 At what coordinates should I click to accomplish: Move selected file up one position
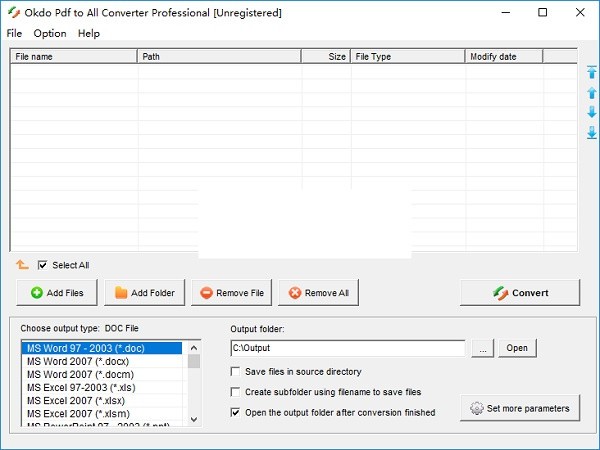(x=591, y=92)
